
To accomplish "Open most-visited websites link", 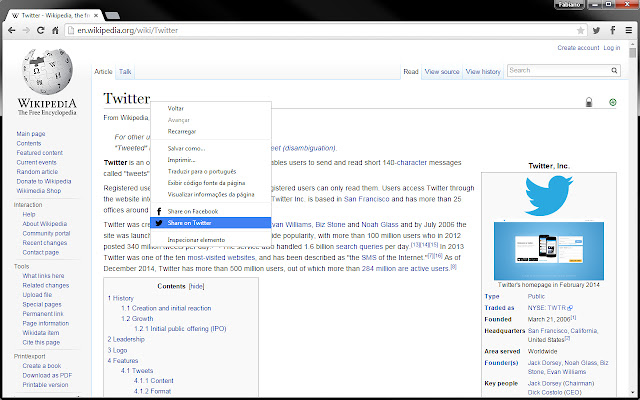I will tap(221, 258).
